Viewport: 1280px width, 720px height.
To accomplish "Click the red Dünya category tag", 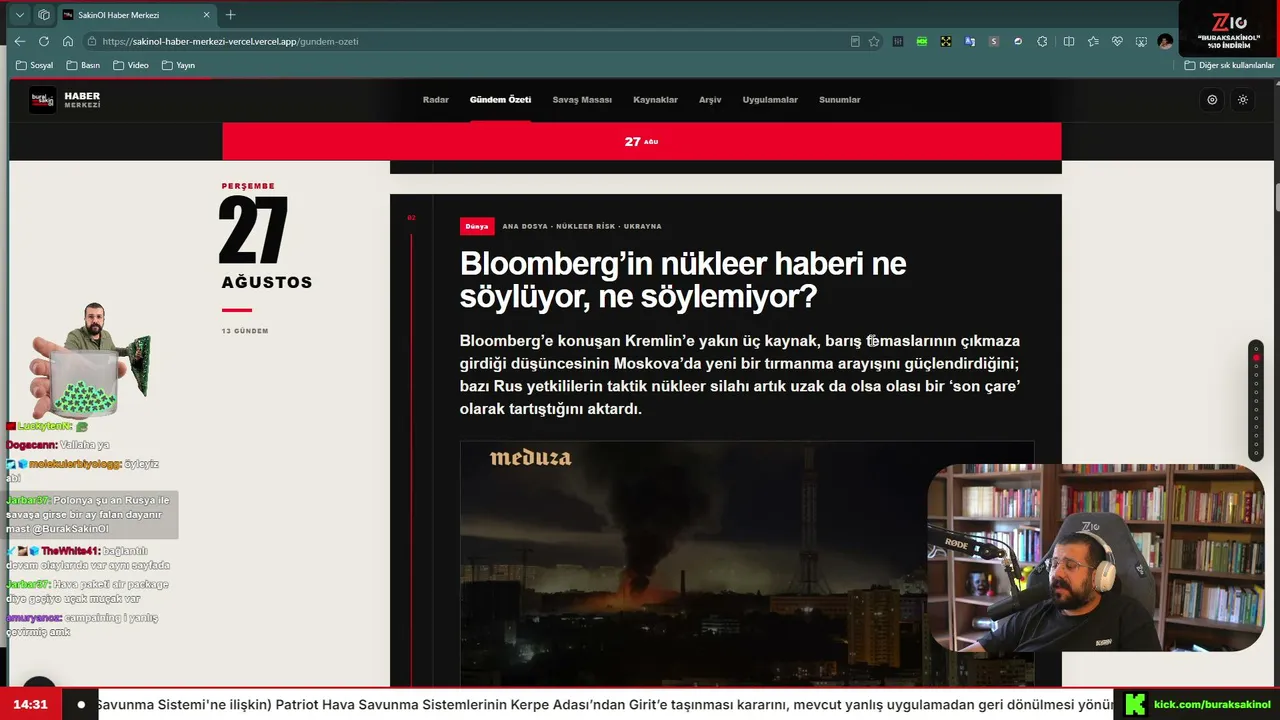I will click(477, 226).
